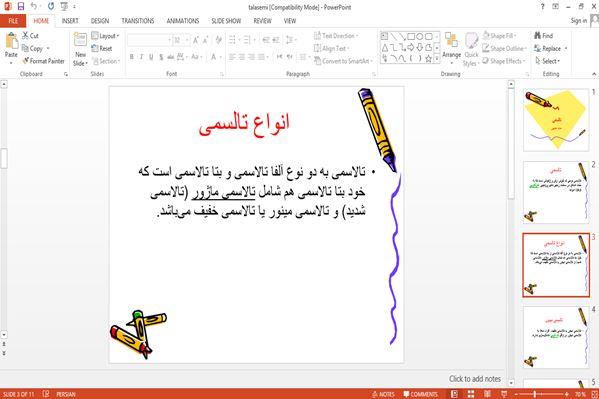
Task: Open the Shape Effects dropdown
Action: tap(504, 61)
